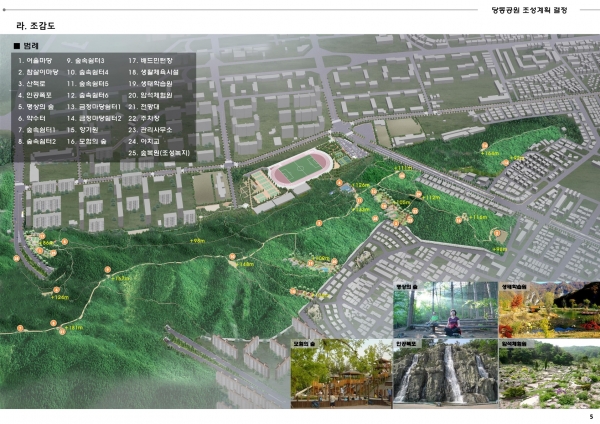Open the 모험의 숲 playground photo
Screen dimensions: 600x424
click(x=341, y=373)
